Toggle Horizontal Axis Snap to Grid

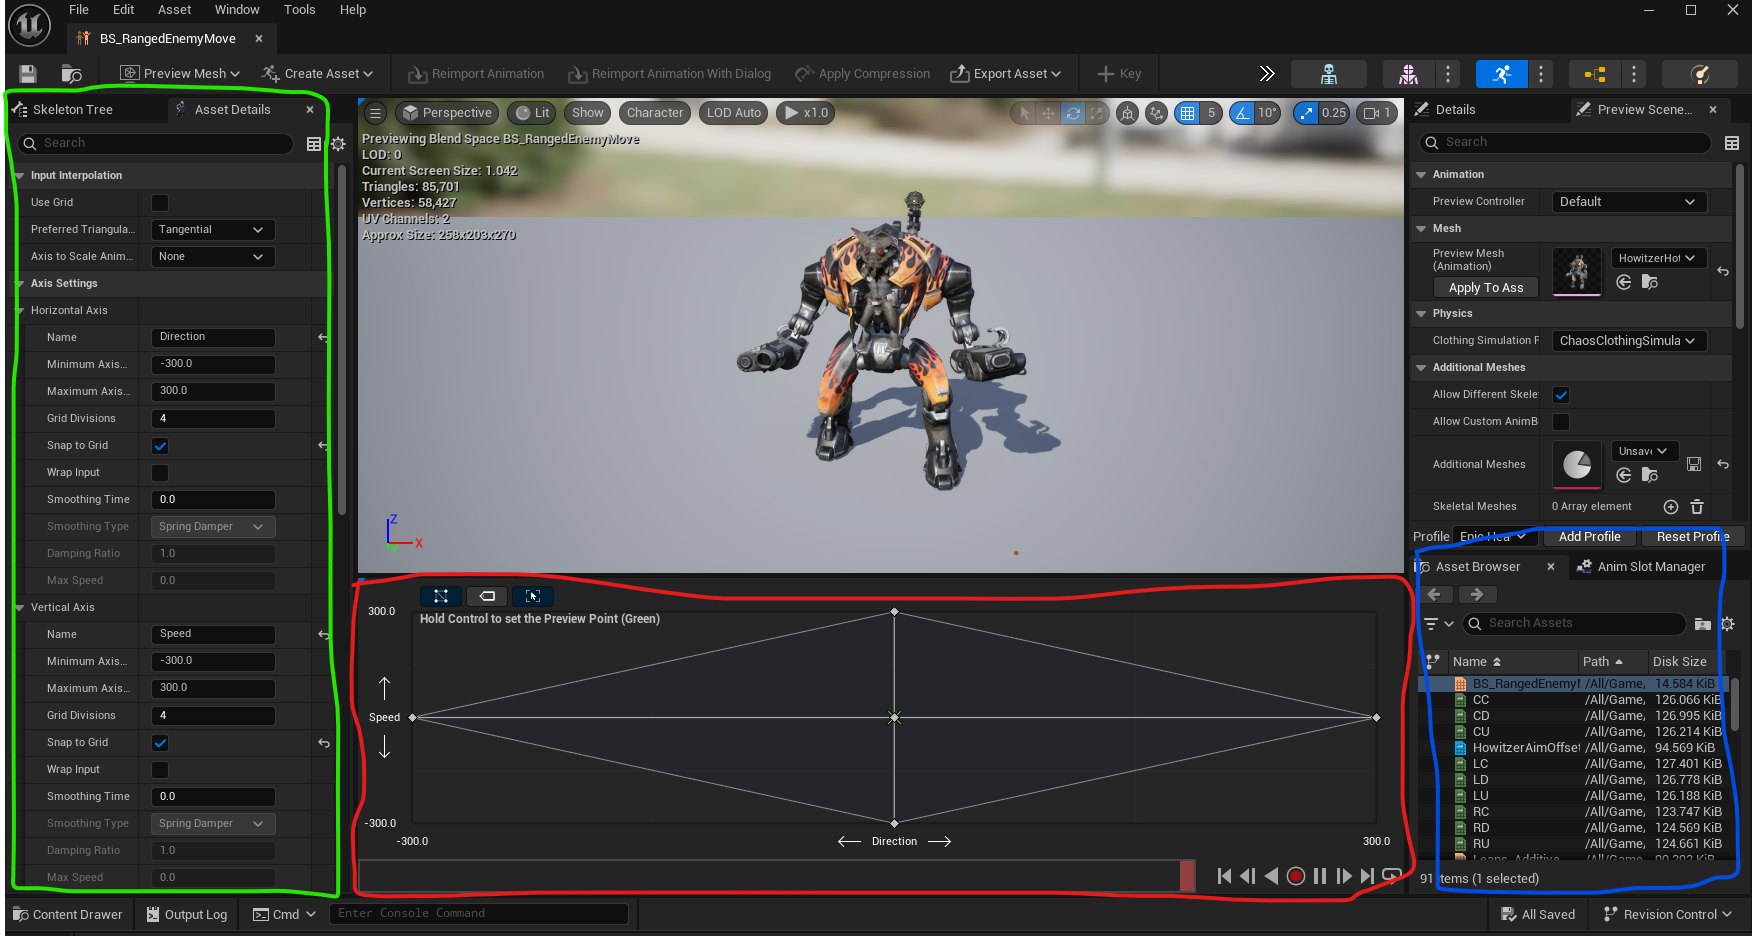pyautogui.click(x=160, y=446)
